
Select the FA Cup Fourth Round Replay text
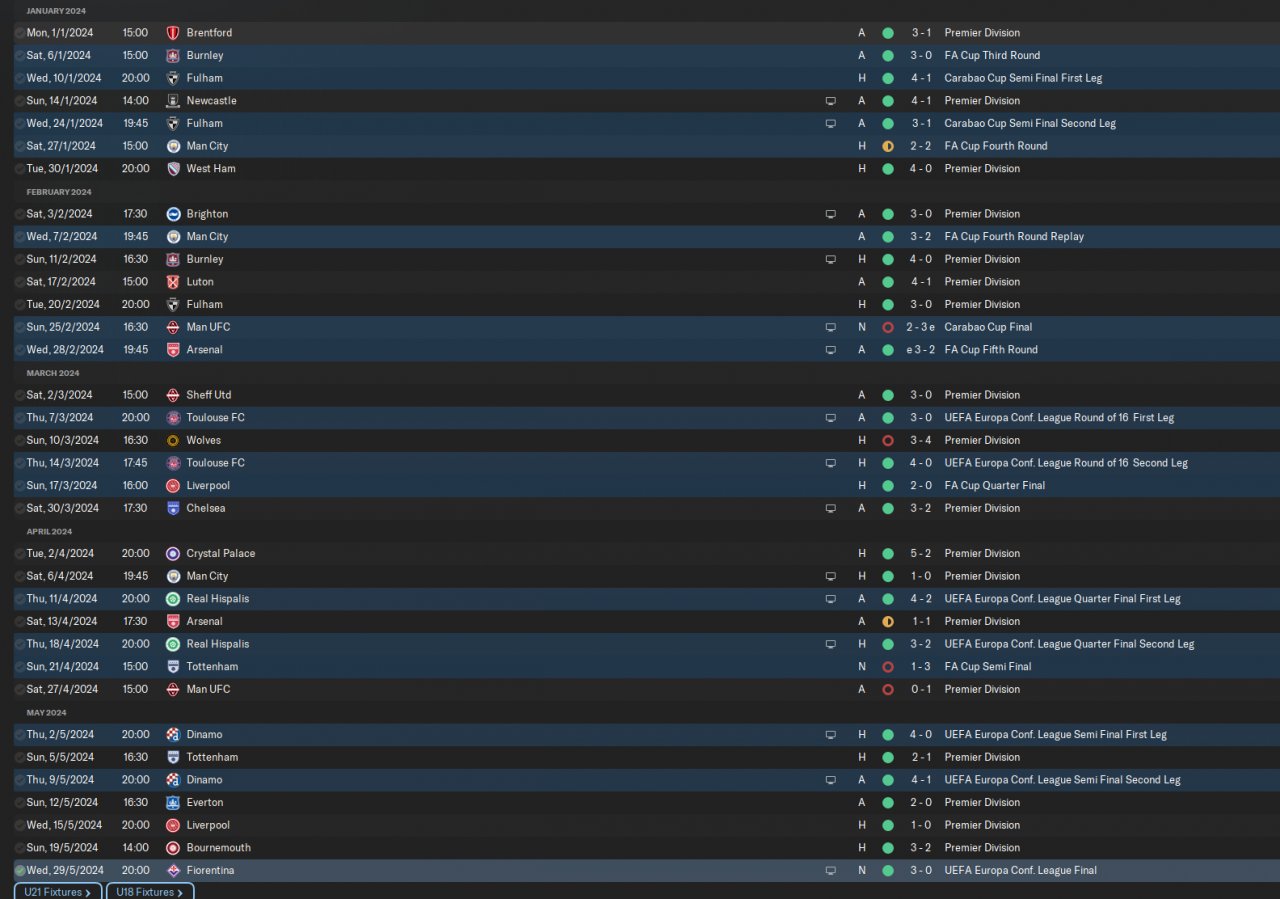1014,237
